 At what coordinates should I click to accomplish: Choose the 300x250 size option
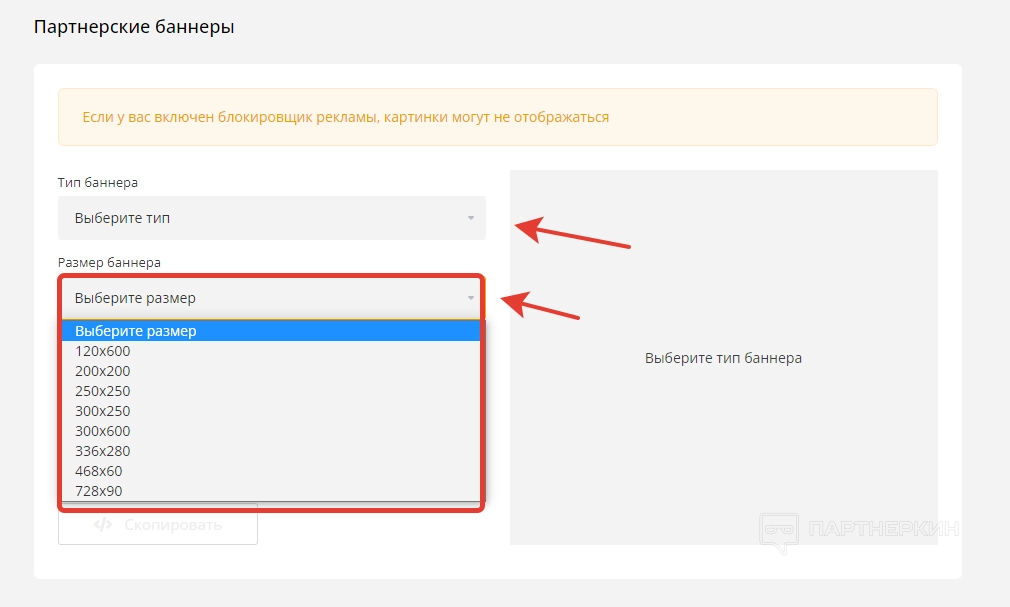click(x=103, y=411)
